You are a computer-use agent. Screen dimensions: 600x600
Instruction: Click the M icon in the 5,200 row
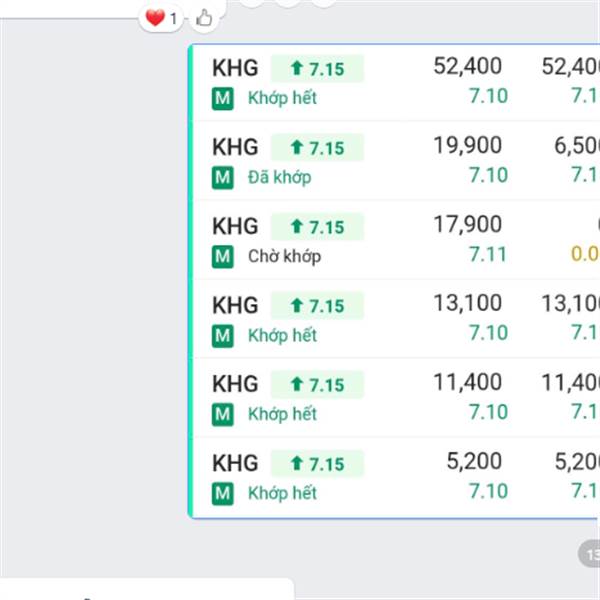point(222,493)
